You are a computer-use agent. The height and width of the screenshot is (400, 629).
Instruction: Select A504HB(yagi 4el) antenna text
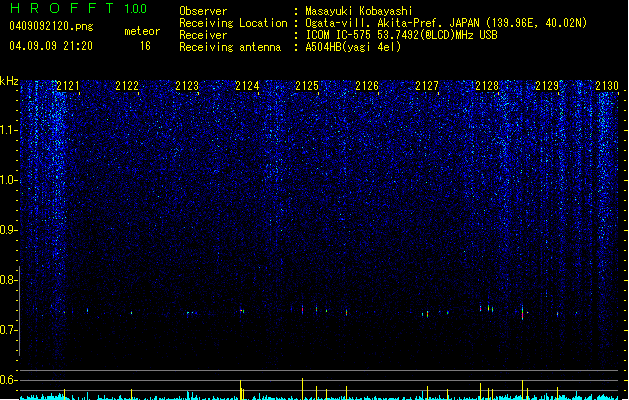[x=353, y=47]
